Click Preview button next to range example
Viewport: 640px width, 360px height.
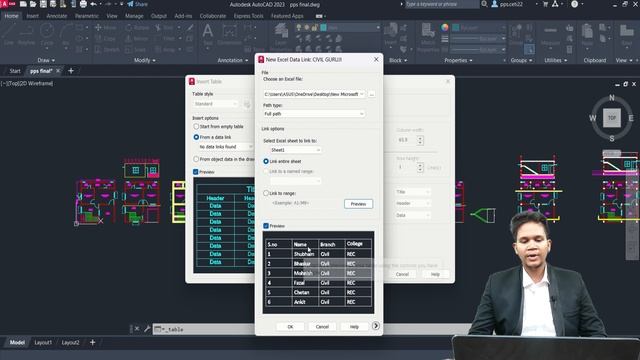[358, 204]
